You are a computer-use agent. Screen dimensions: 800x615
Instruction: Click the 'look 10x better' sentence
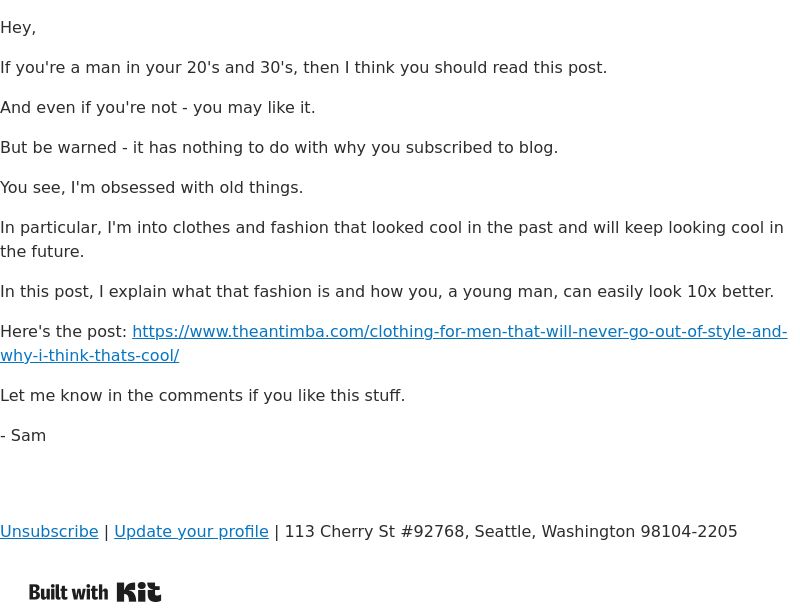[x=387, y=292]
